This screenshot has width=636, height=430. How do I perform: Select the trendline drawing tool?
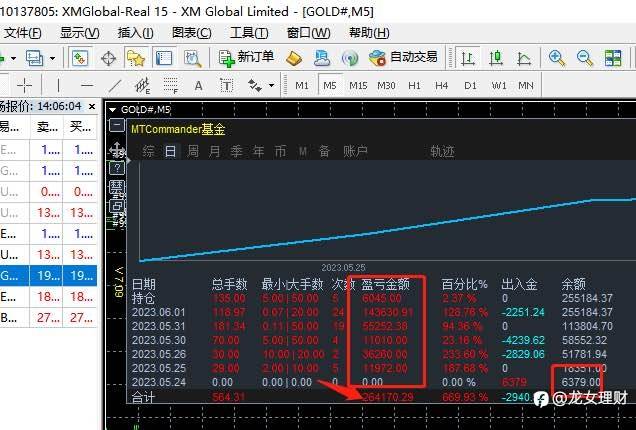pos(115,86)
